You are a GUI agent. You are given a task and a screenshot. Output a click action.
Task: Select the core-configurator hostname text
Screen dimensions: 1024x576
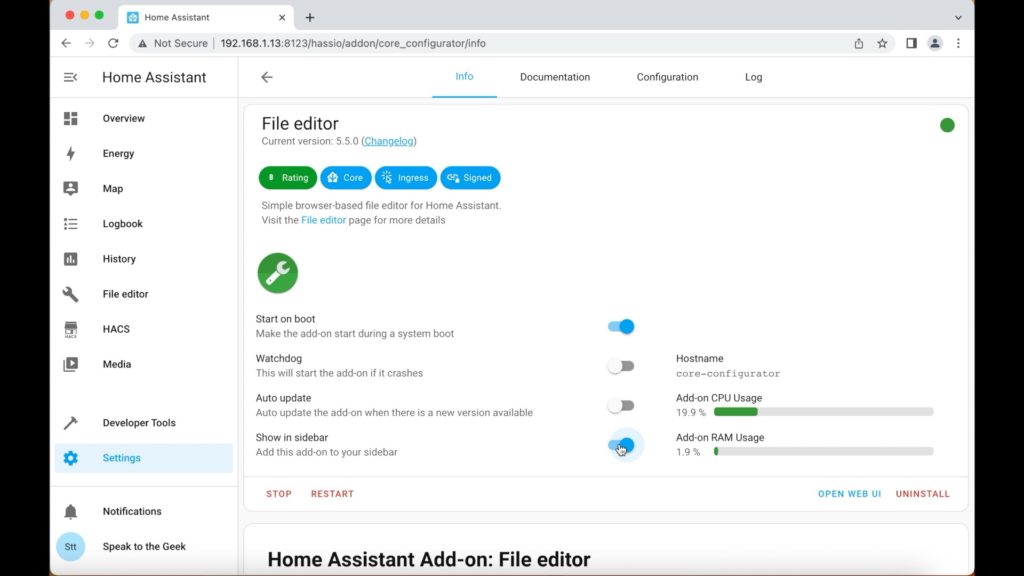coord(728,374)
